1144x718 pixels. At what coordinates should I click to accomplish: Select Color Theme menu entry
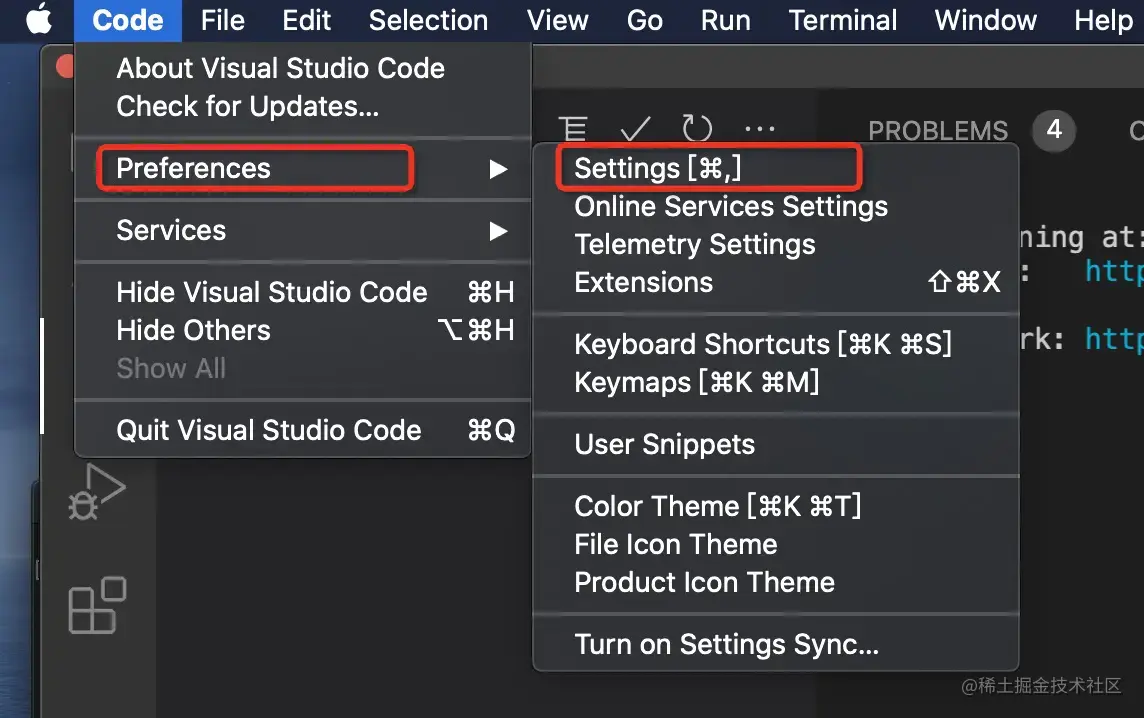717,506
